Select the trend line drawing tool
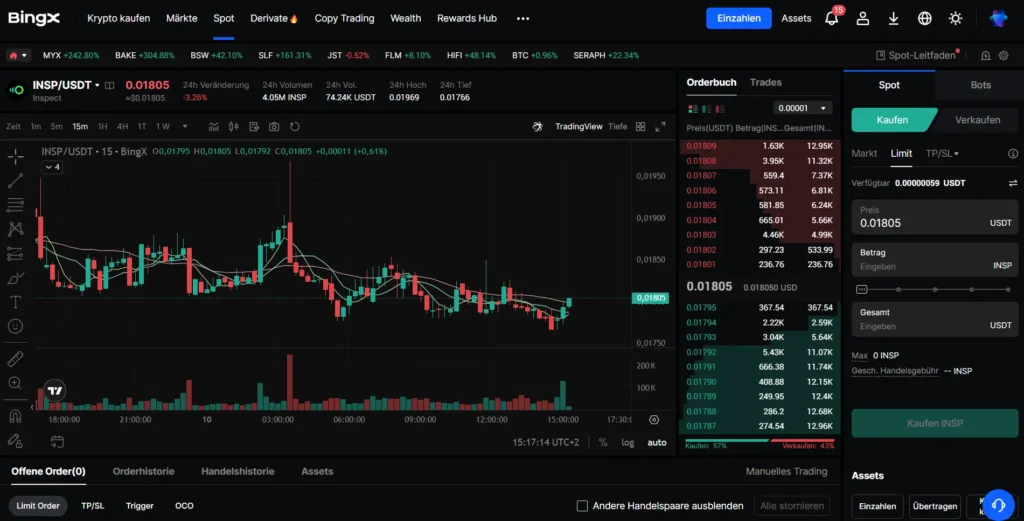 (15, 181)
